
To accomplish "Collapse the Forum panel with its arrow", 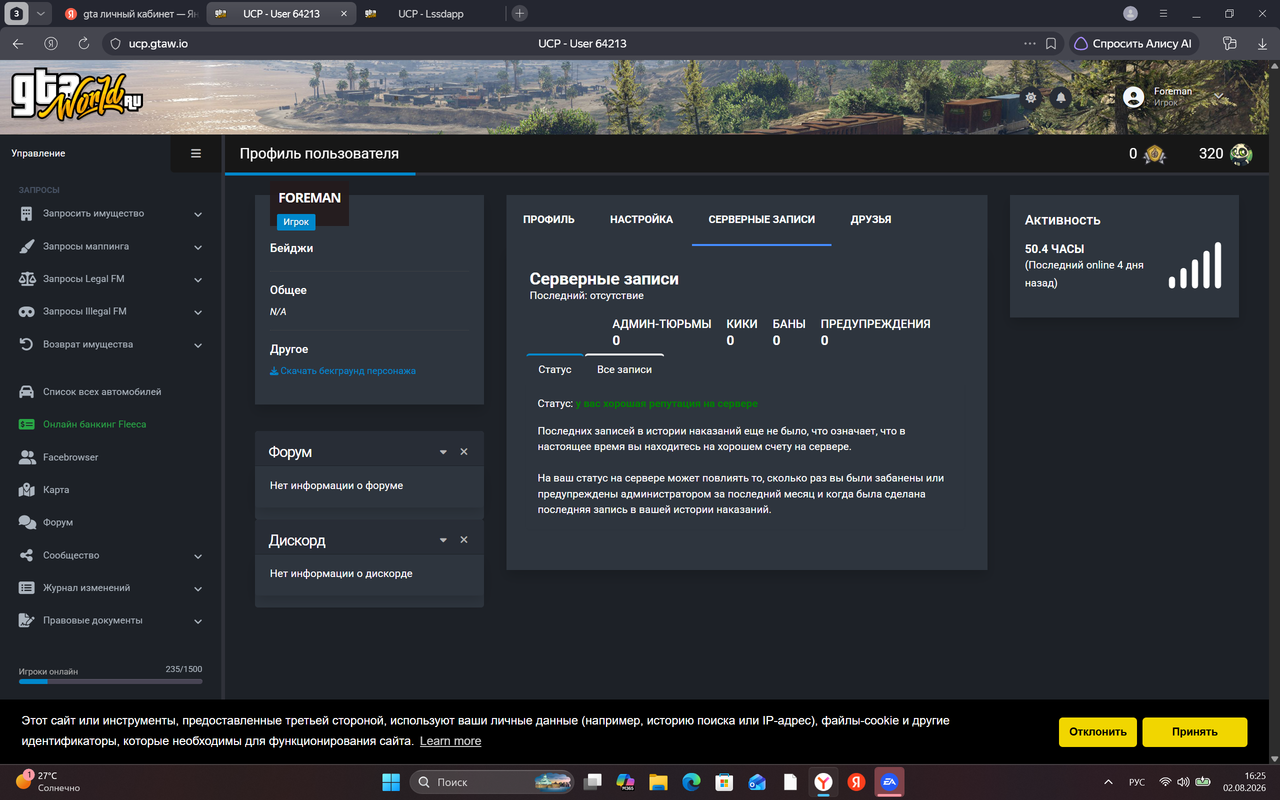I will tap(443, 452).
